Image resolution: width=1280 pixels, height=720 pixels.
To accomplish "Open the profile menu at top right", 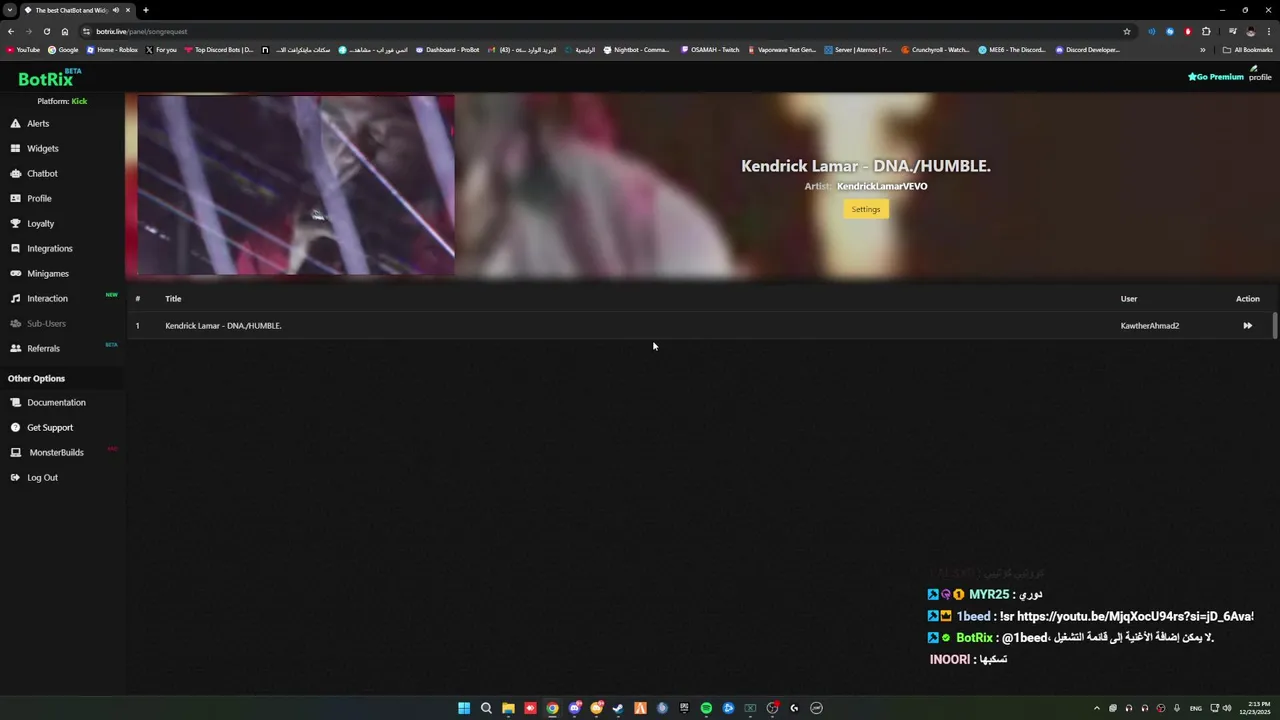I will [1260, 74].
